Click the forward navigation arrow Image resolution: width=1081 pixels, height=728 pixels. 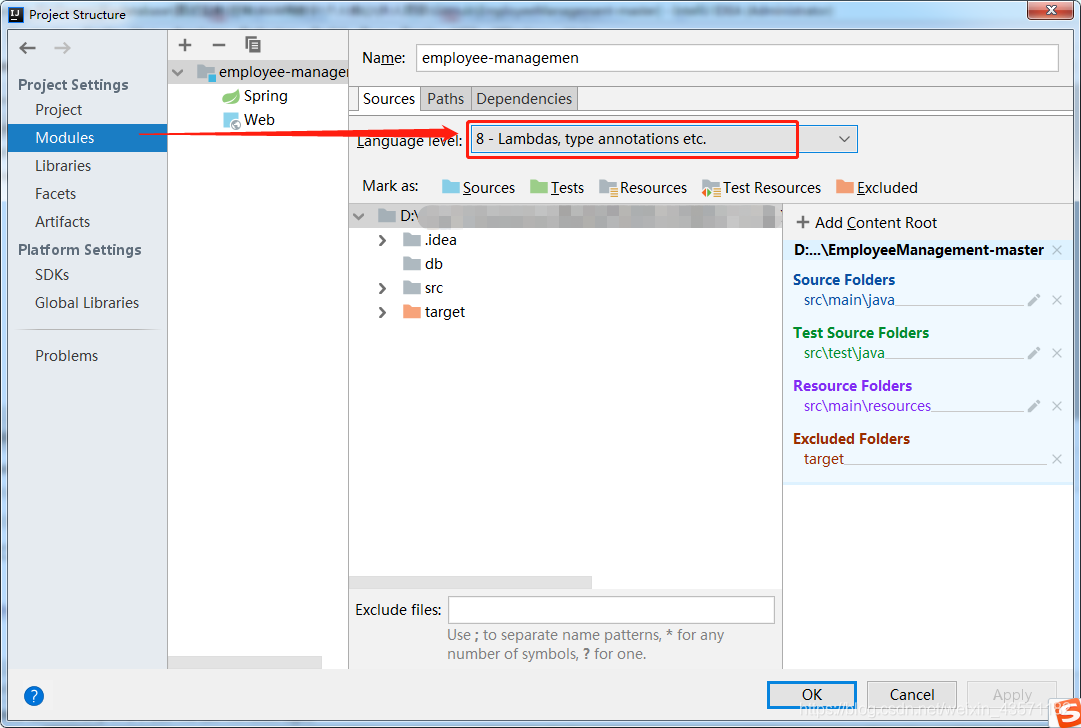[x=63, y=48]
